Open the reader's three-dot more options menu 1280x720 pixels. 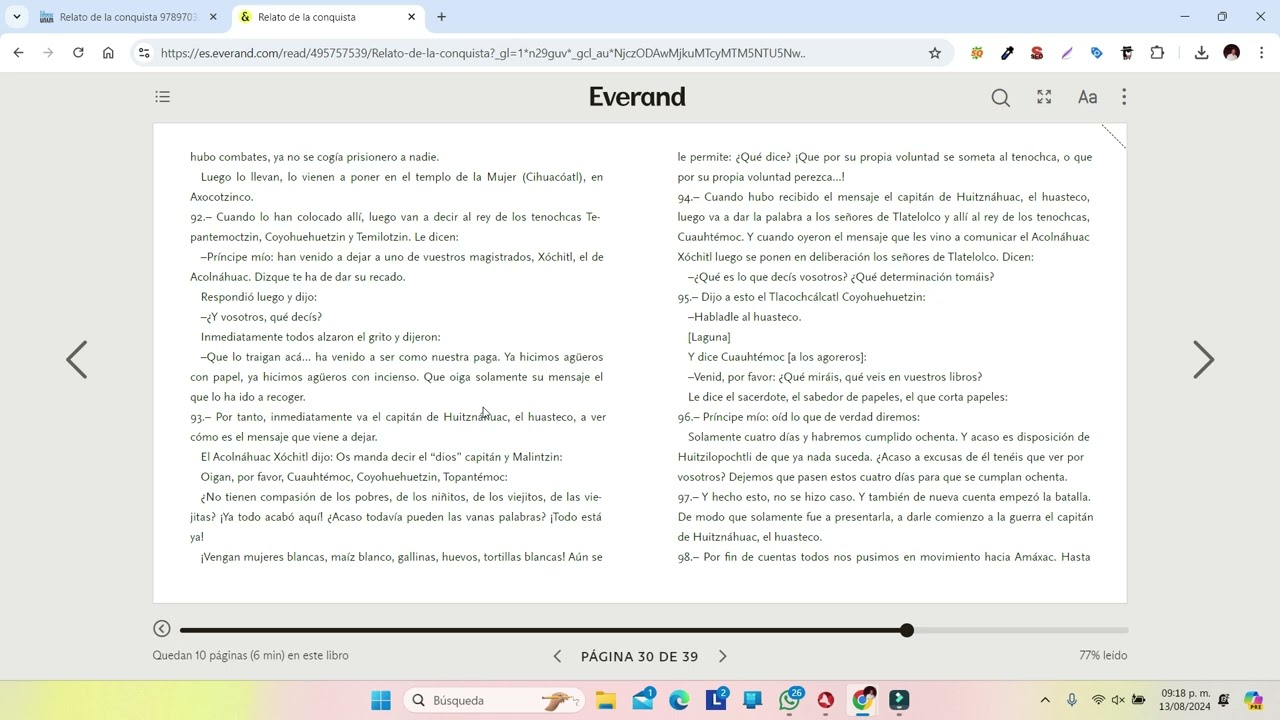pyautogui.click(x=1124, y=97)
